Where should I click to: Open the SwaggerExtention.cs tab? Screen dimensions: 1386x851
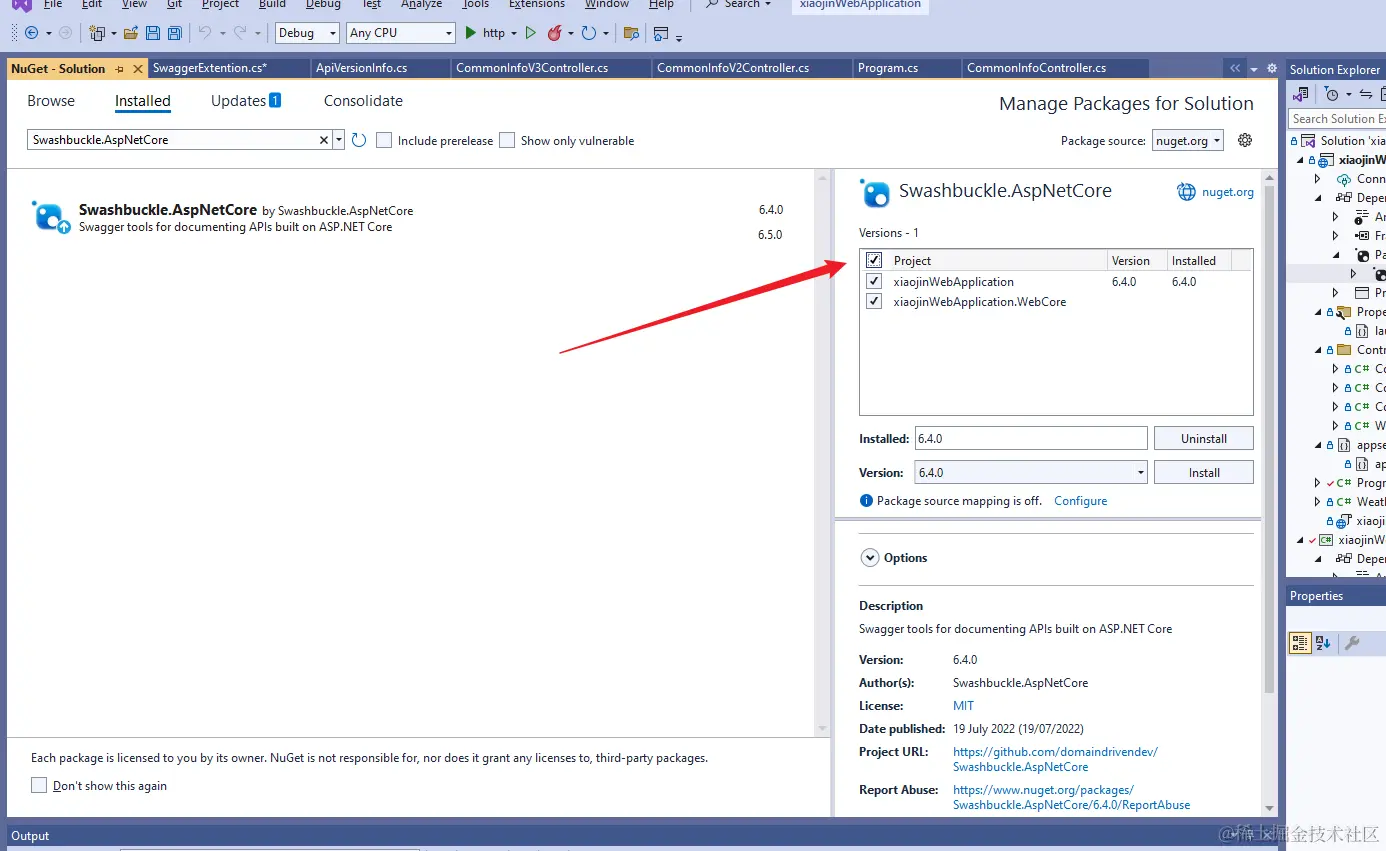(x=229, y=68)
